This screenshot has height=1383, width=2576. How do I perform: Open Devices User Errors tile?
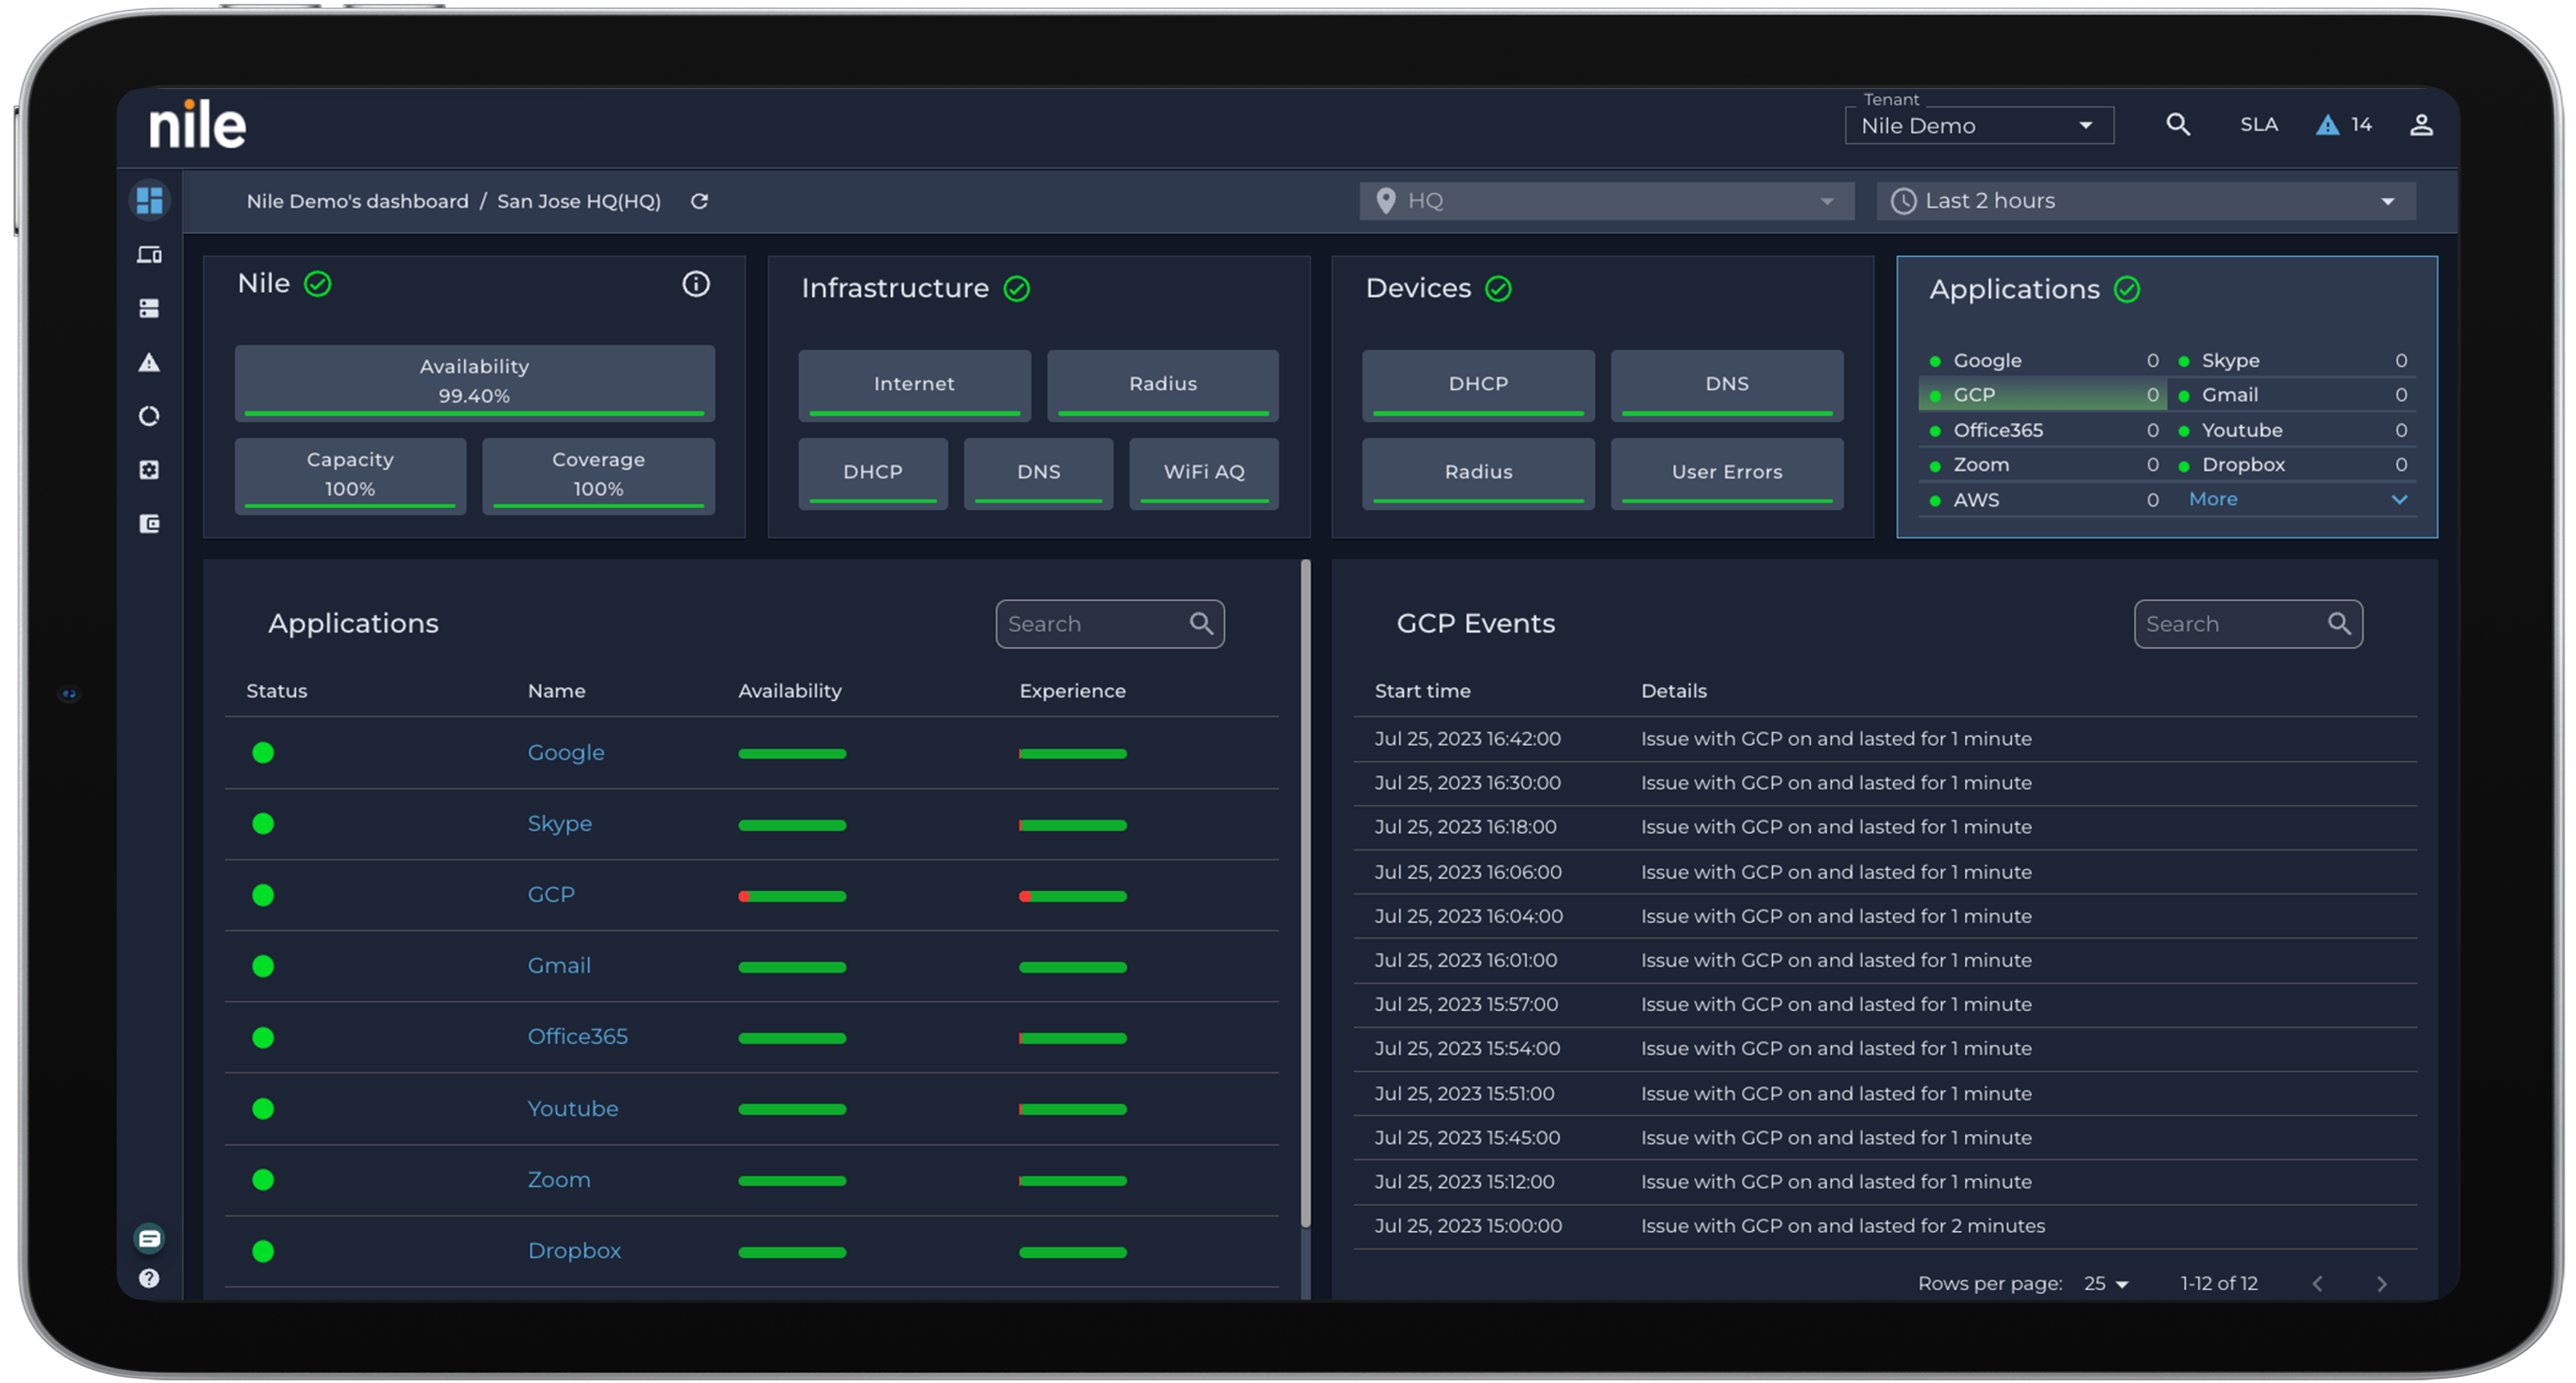click(1726, 473)
